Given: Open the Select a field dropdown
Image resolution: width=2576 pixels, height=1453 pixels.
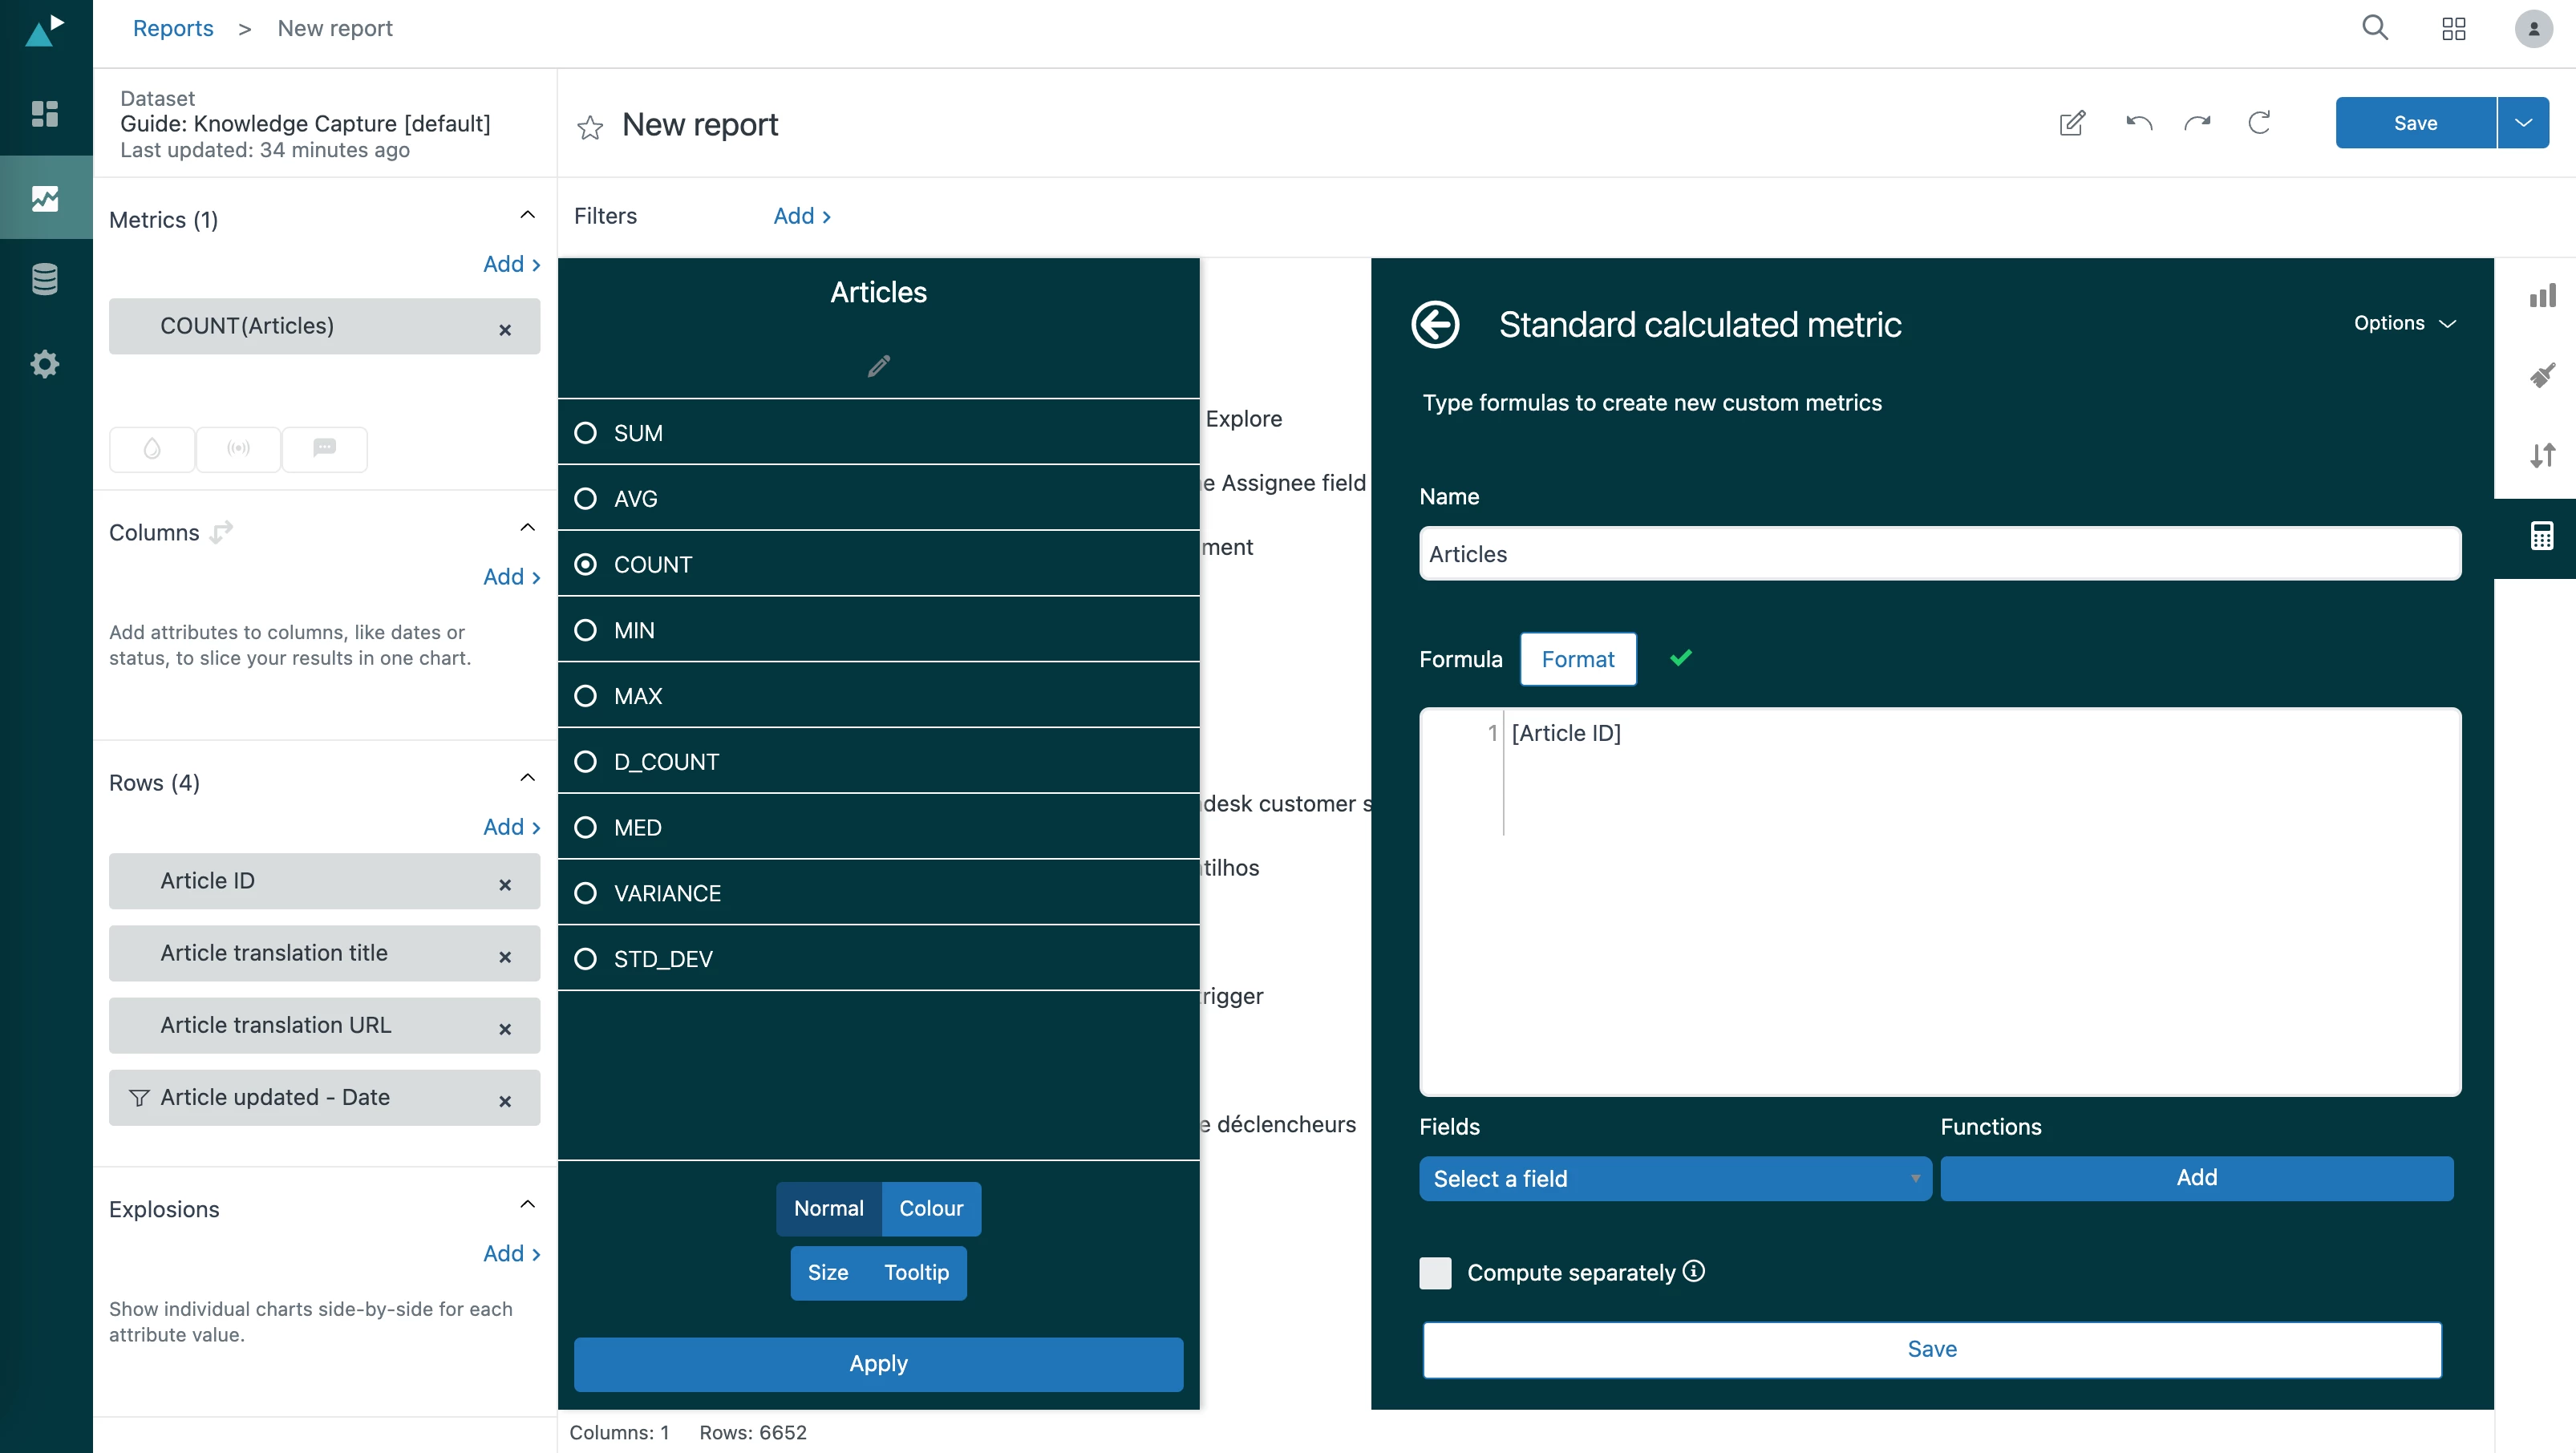Looking at the screenshot, I should (1674, 1179).
